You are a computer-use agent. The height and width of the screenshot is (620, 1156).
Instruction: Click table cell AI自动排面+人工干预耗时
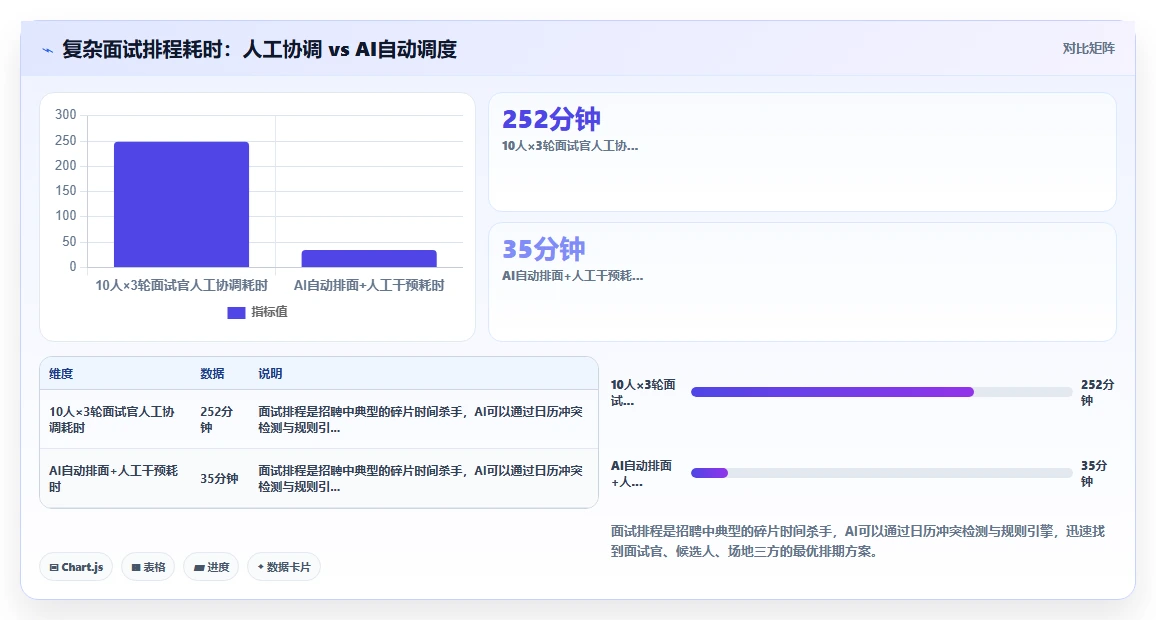pyautogui.click(x=114, y=478)
